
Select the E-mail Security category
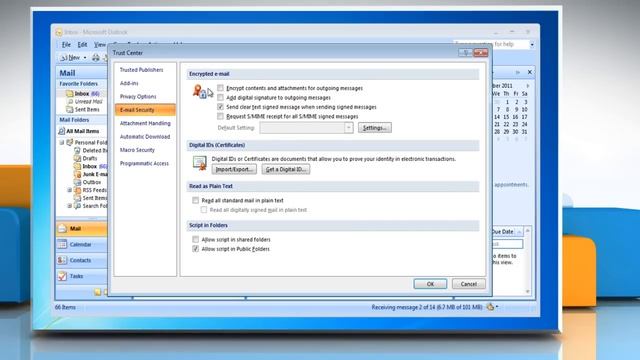(145, 110)
